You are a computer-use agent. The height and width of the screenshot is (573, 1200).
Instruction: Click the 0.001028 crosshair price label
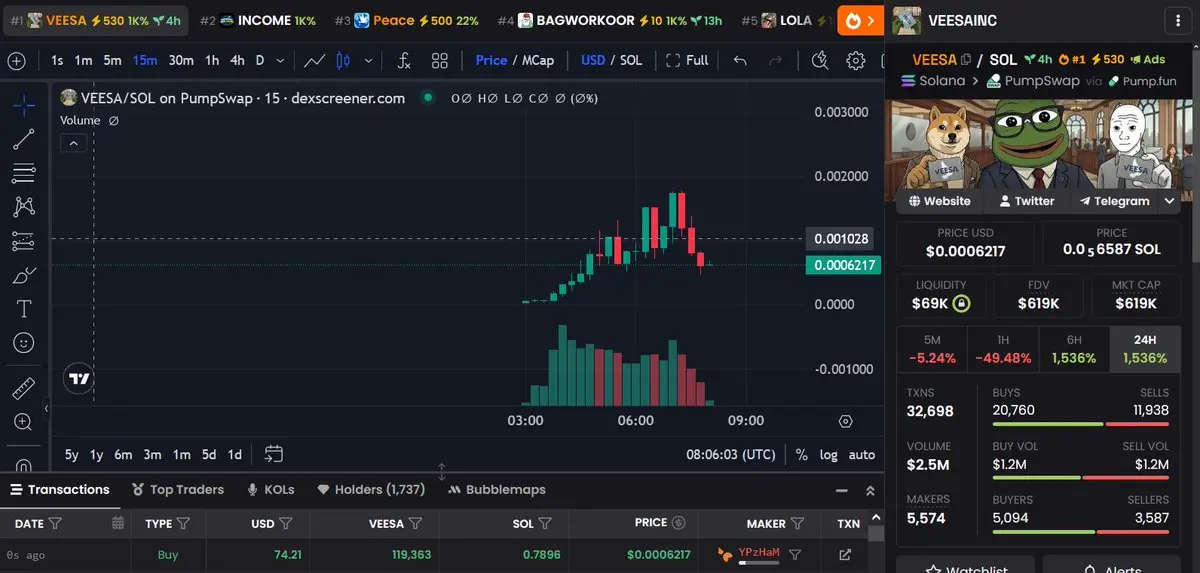tap(842, 238)
